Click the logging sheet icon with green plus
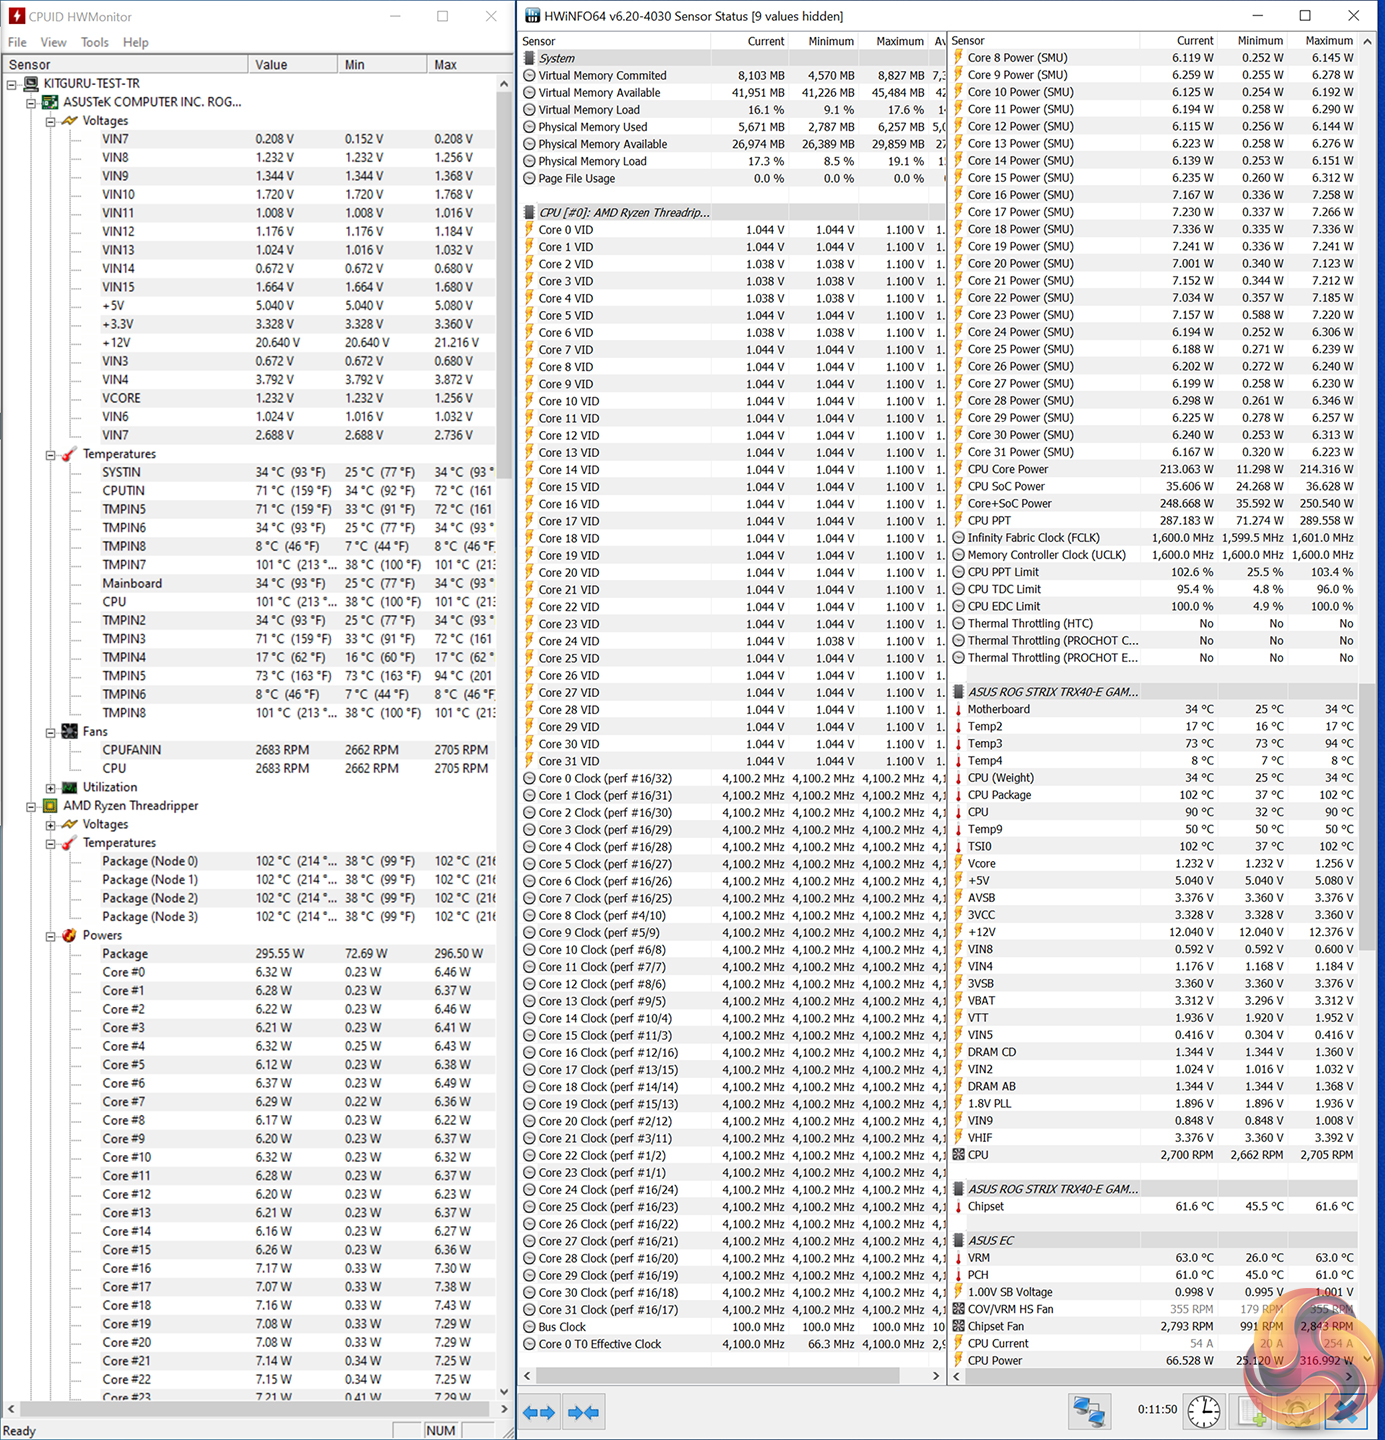1385x1440 pixels. 1253,1411
